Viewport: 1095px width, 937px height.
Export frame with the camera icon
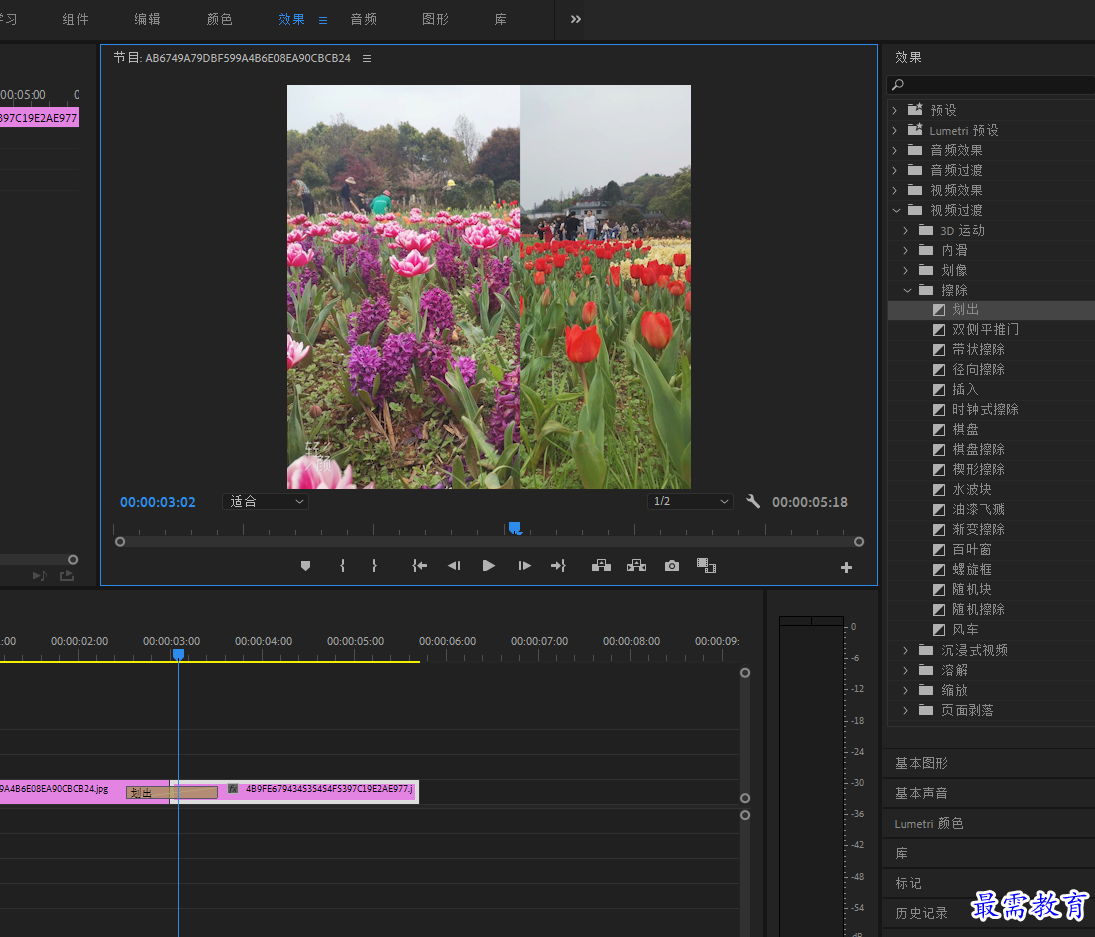(672, 566)
